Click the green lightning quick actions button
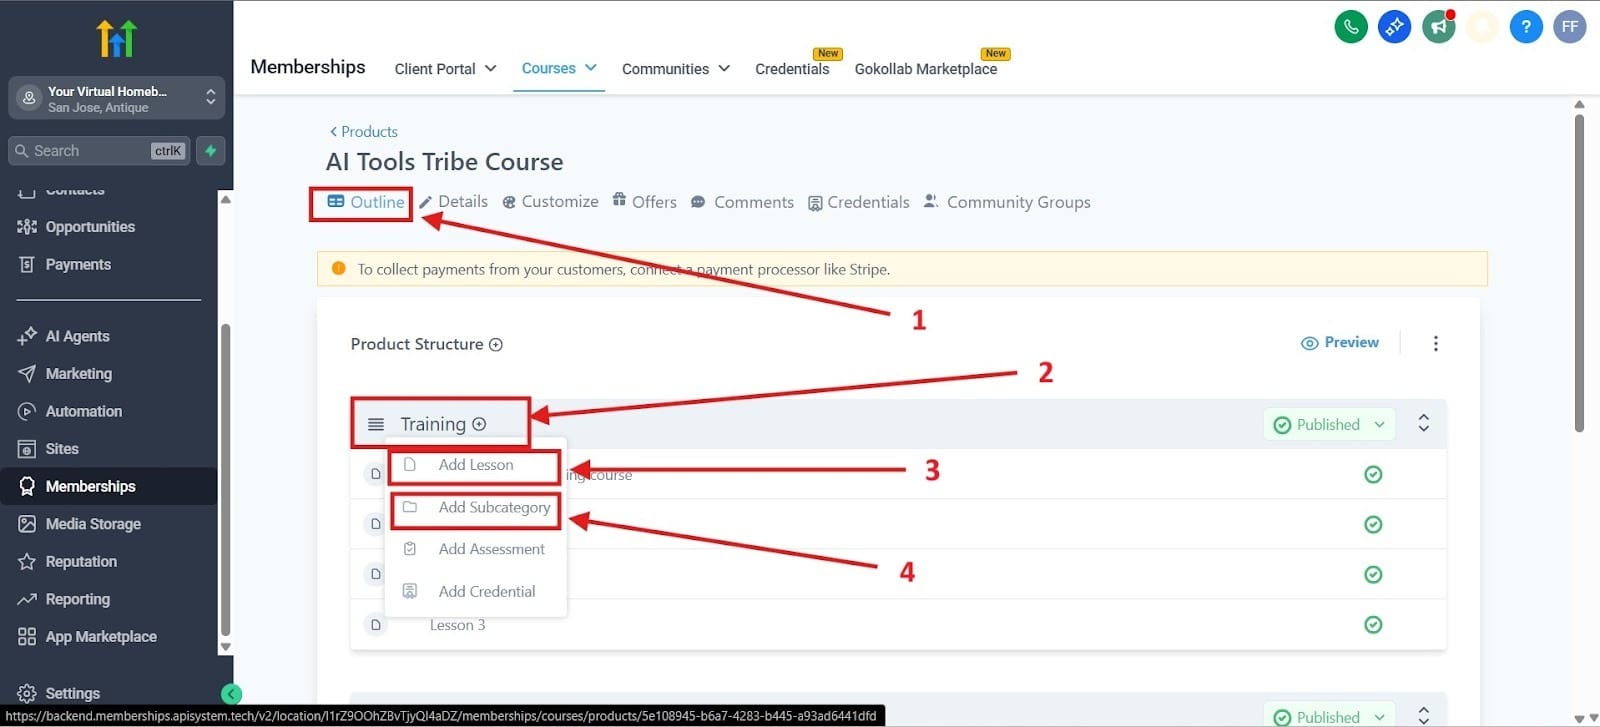The width and height of the screenshot is (1600, 727). [x=210, y=151]
